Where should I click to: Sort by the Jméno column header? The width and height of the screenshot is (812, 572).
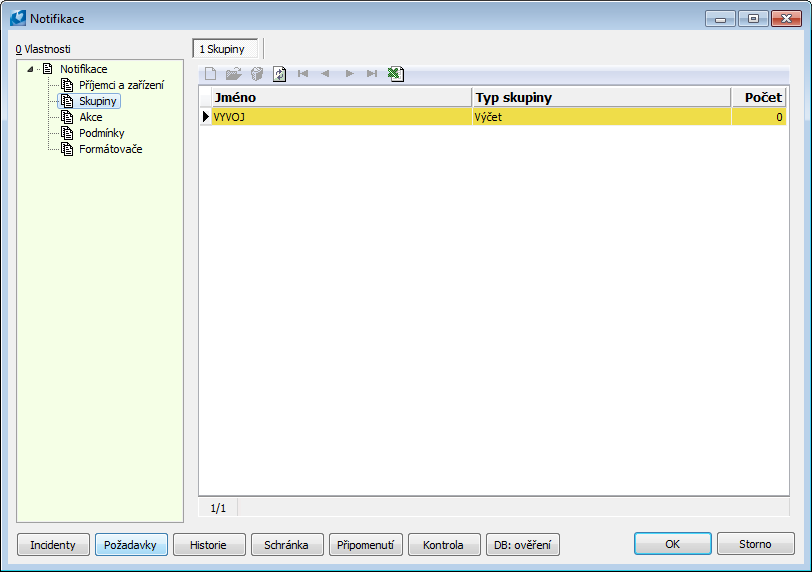click(342, 97)
